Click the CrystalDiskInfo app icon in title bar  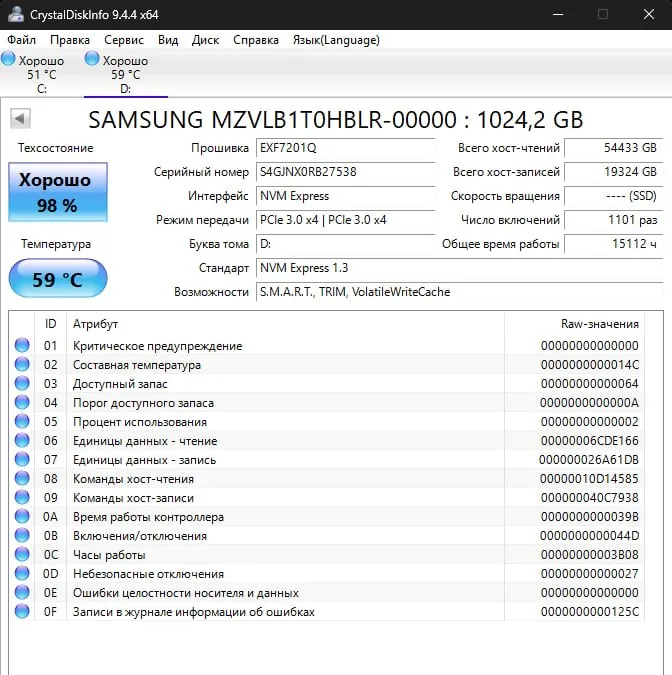[16, 14]
